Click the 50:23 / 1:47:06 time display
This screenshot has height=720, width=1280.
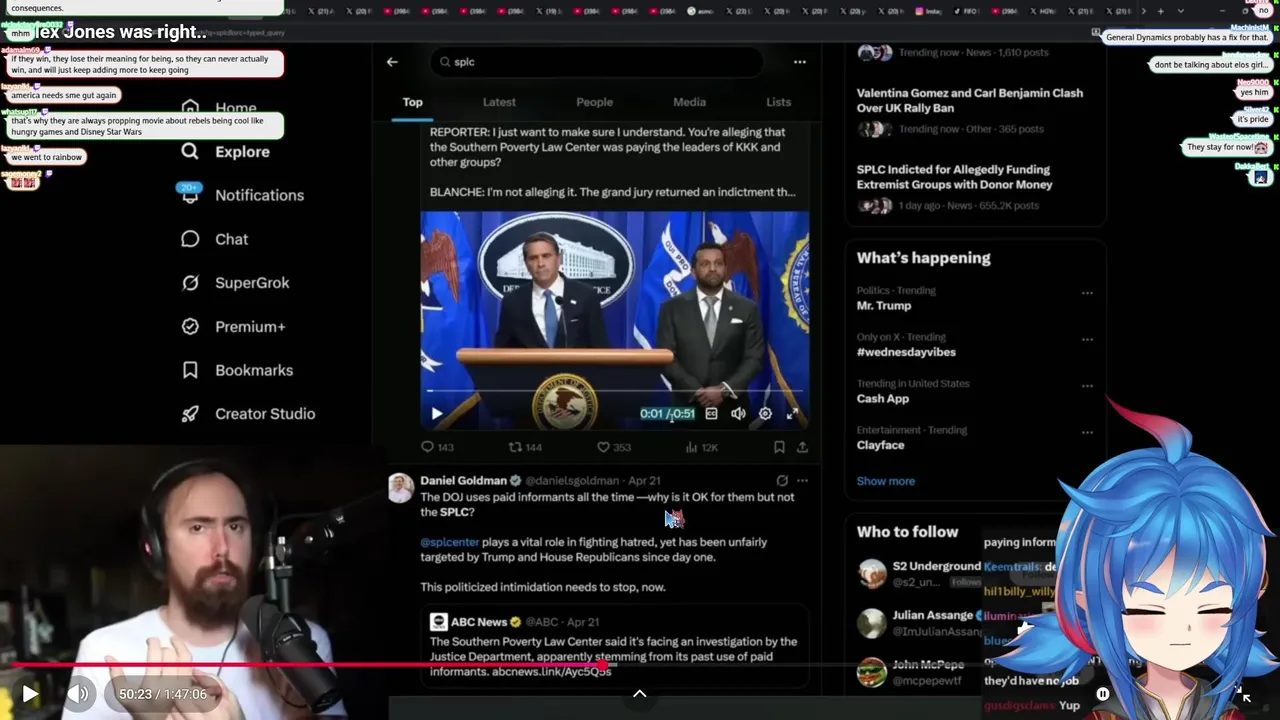point(163,694)
